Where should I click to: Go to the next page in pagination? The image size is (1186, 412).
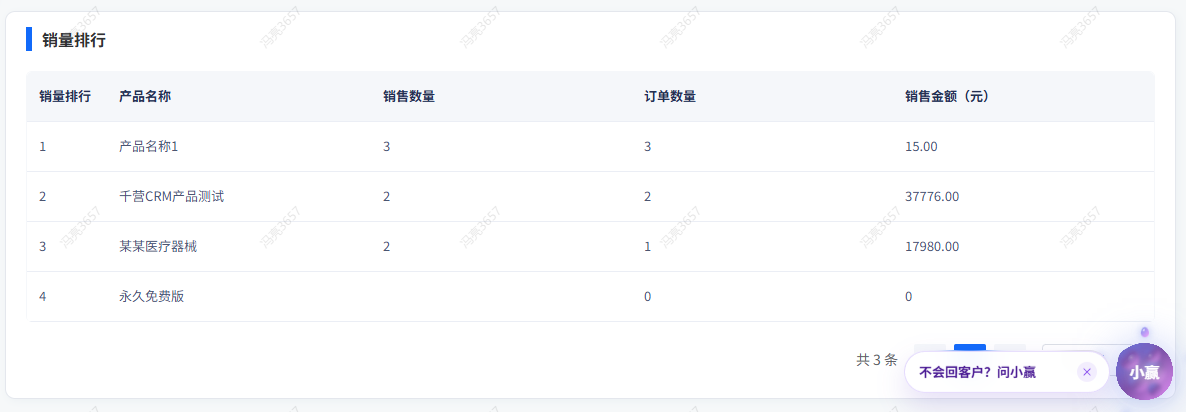[x=1010, y=348]
